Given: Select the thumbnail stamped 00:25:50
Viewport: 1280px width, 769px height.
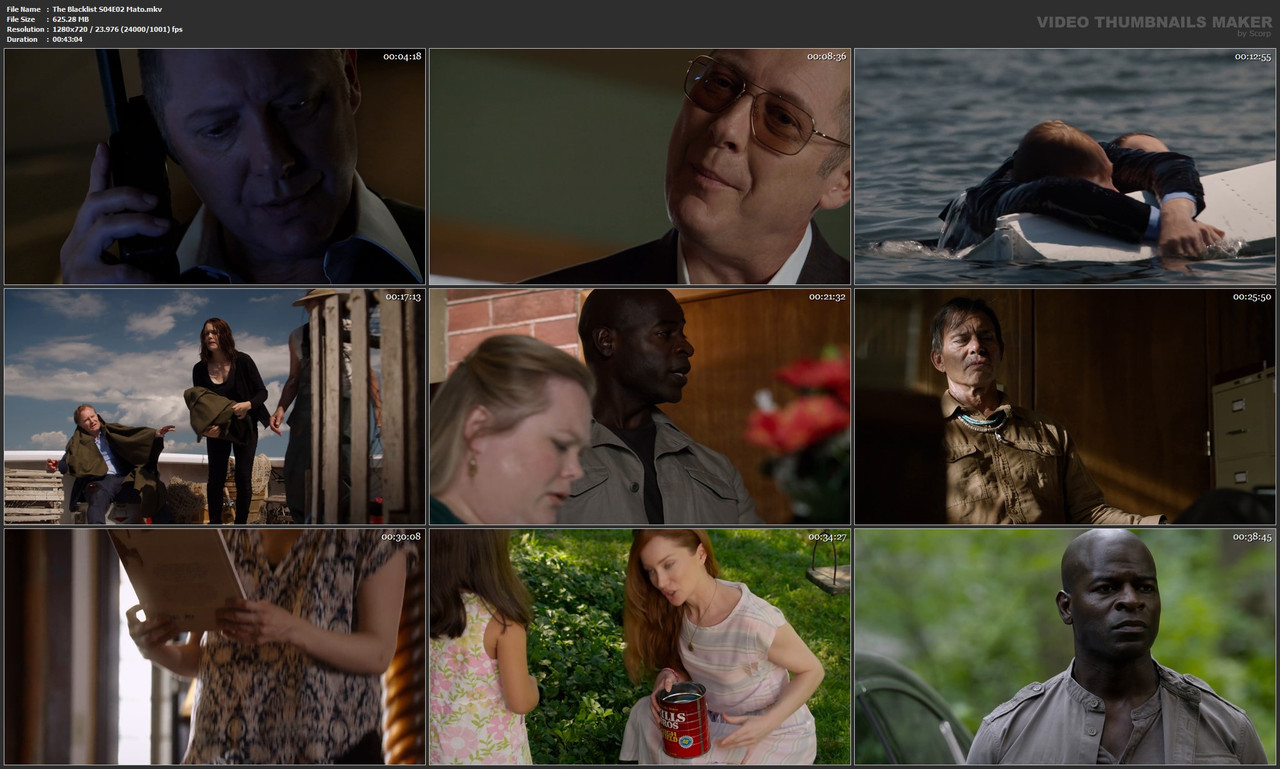Looking at the screenshot, I should click(1065, 407).
